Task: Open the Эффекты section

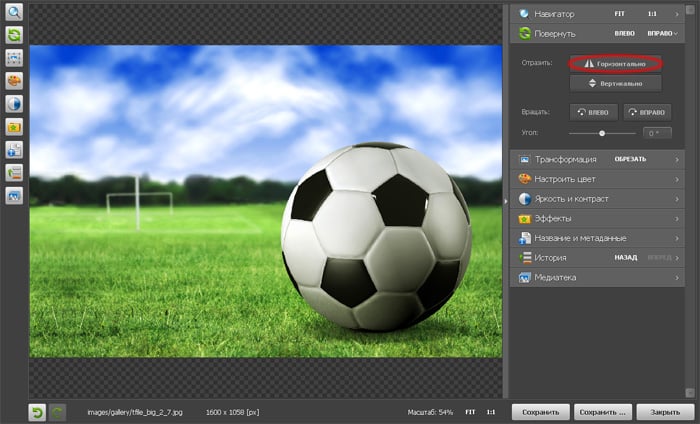Action: [553, 218]
